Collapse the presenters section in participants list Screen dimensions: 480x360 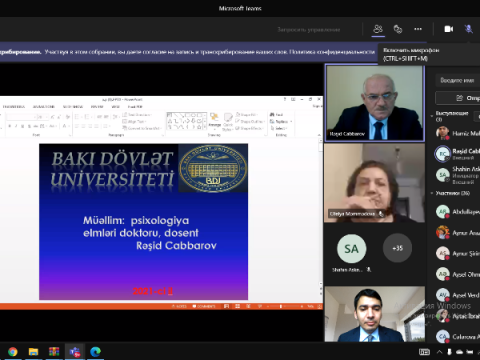432,115
